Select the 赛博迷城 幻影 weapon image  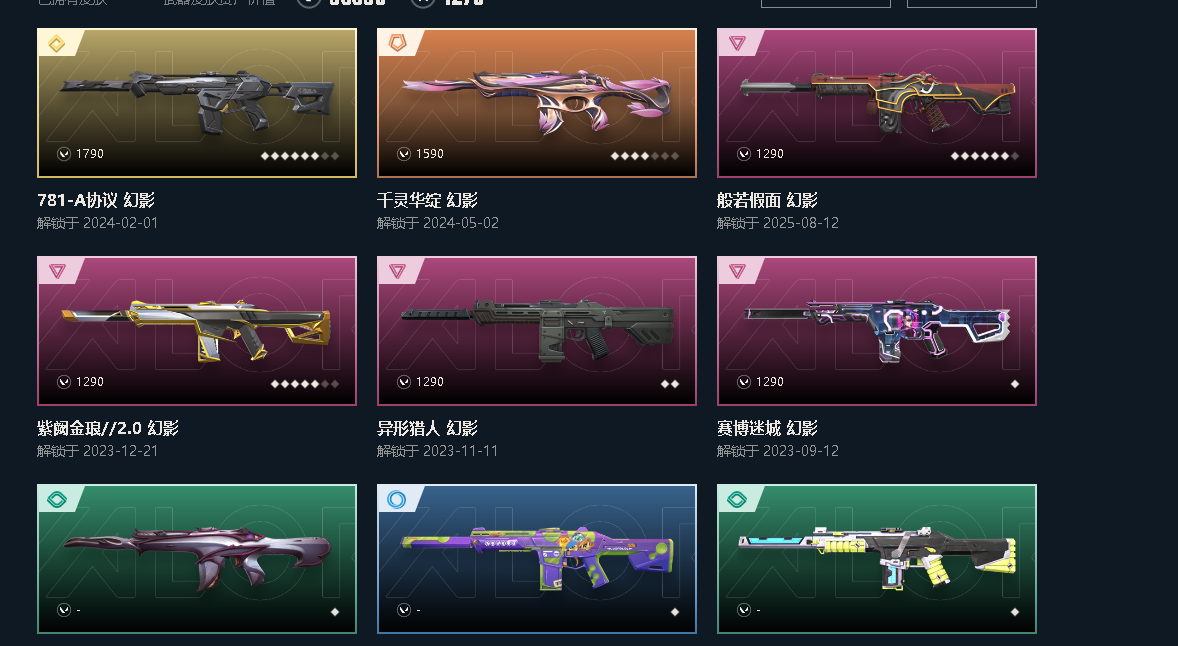pos(877,331)
